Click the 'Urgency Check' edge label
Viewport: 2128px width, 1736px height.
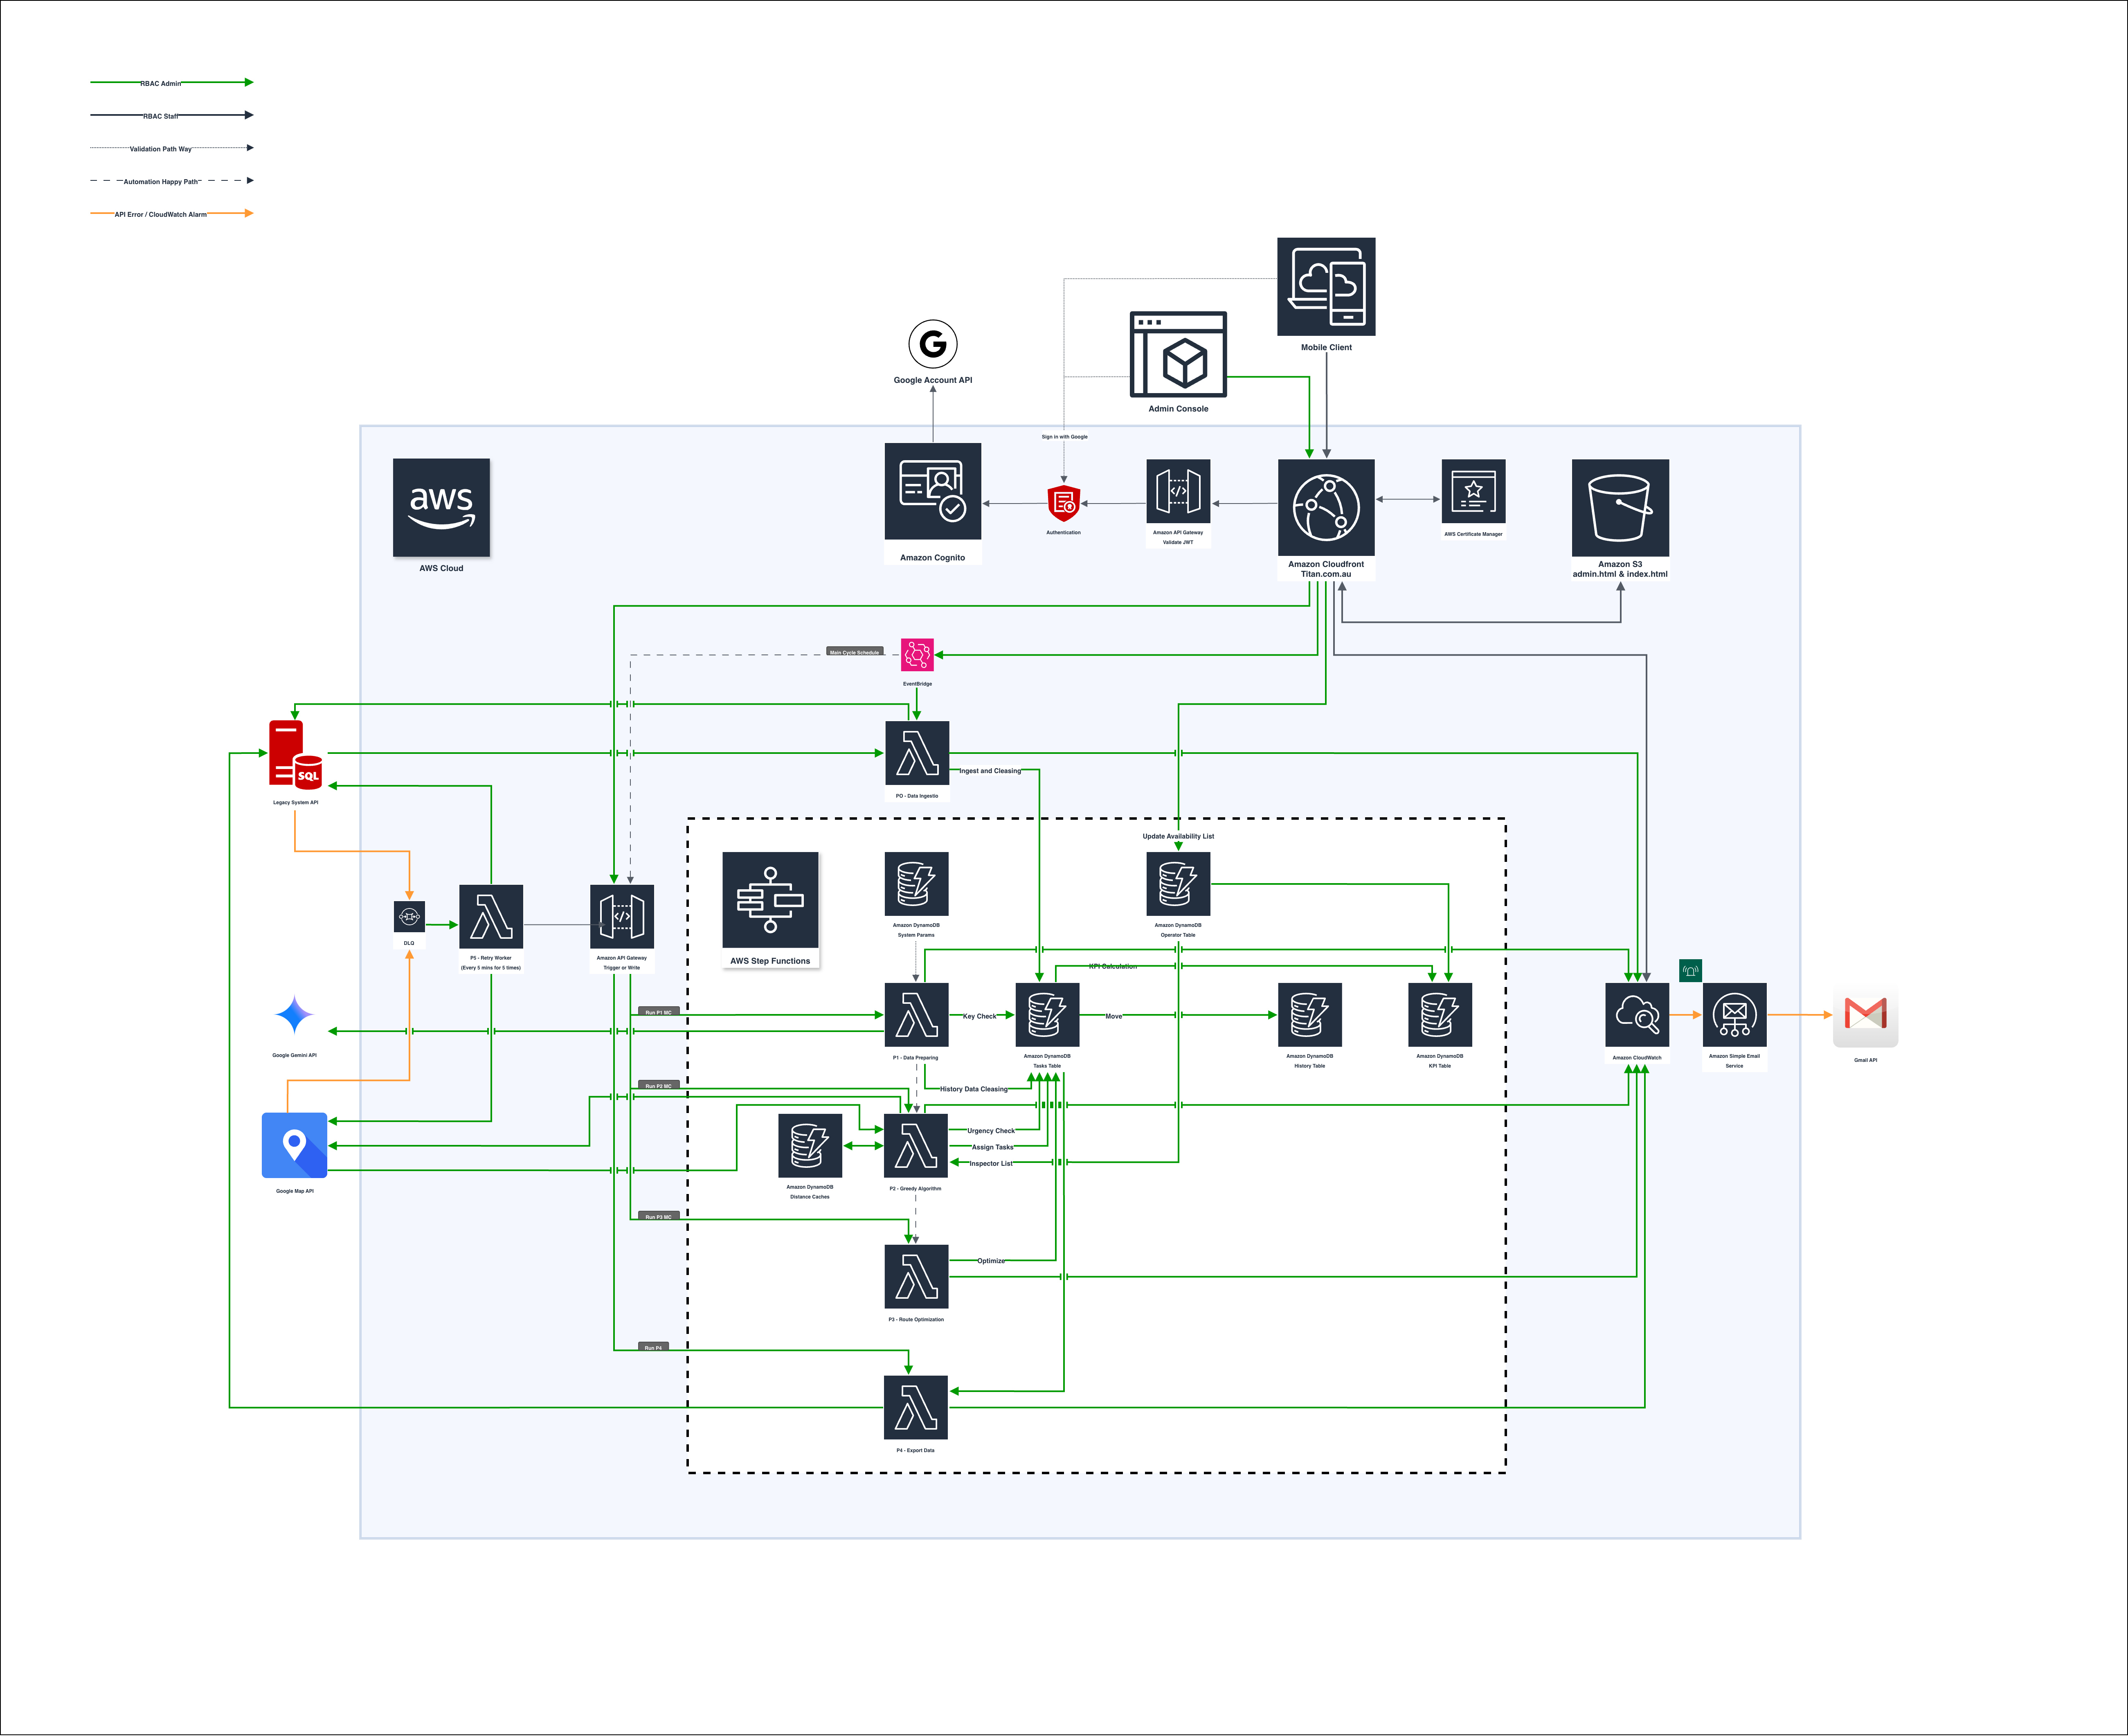991,1131
